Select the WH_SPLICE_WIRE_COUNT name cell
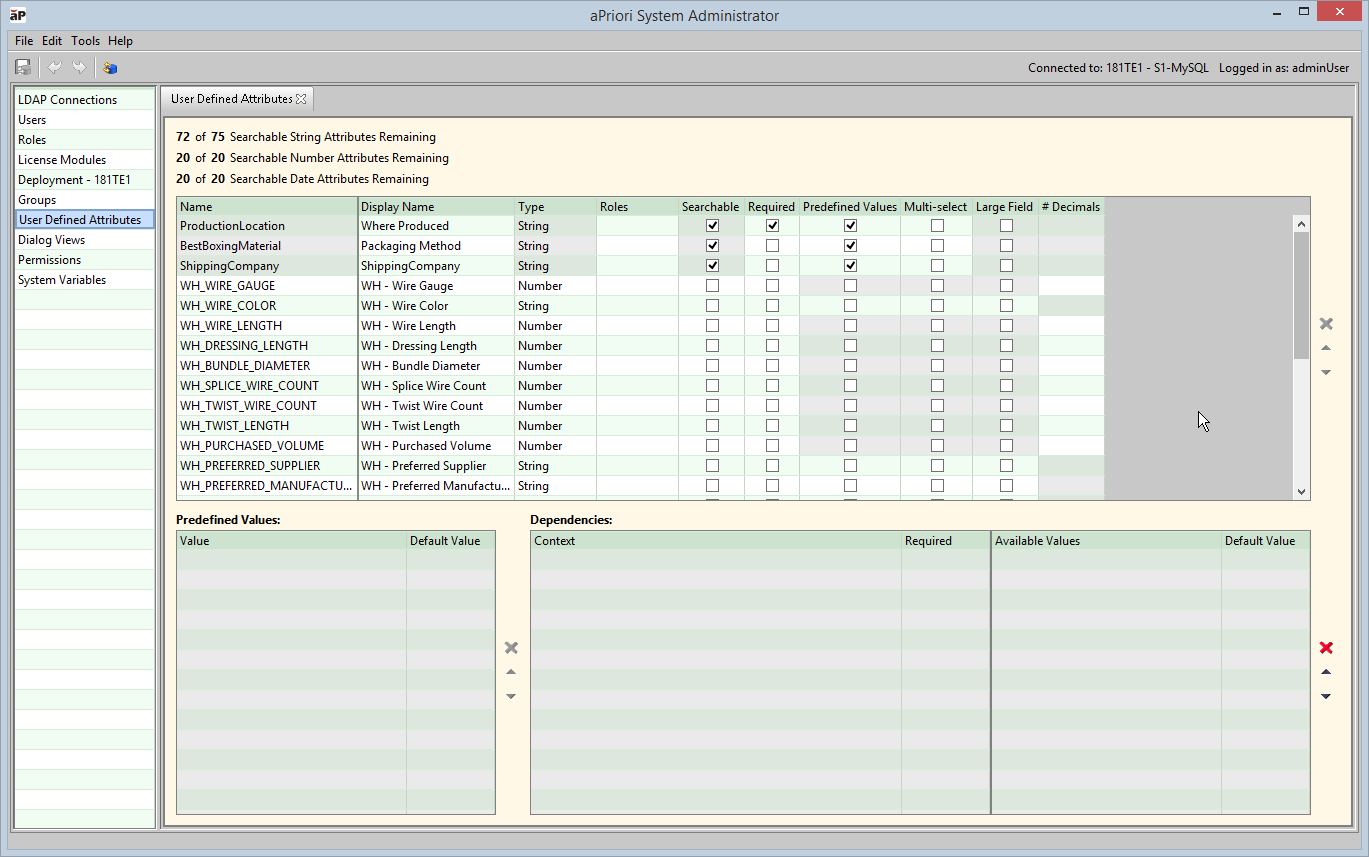Image resolution: width=1369 pixels, height=857 pixels. pyautogui.click(x=267, y=386)
